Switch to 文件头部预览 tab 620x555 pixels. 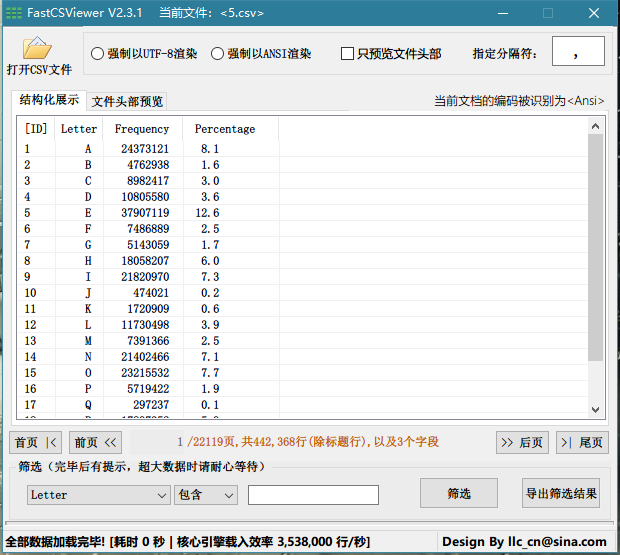click(x=127, y=101)
